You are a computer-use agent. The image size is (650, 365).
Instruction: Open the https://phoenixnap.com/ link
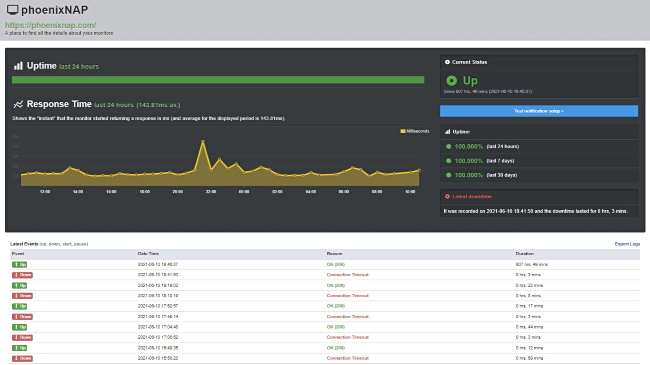pyautogui.click(x=51, y=25)
